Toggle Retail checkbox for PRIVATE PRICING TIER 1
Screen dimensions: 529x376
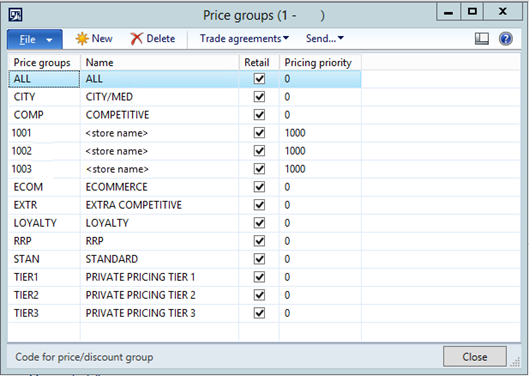click(x=259, y=277)
